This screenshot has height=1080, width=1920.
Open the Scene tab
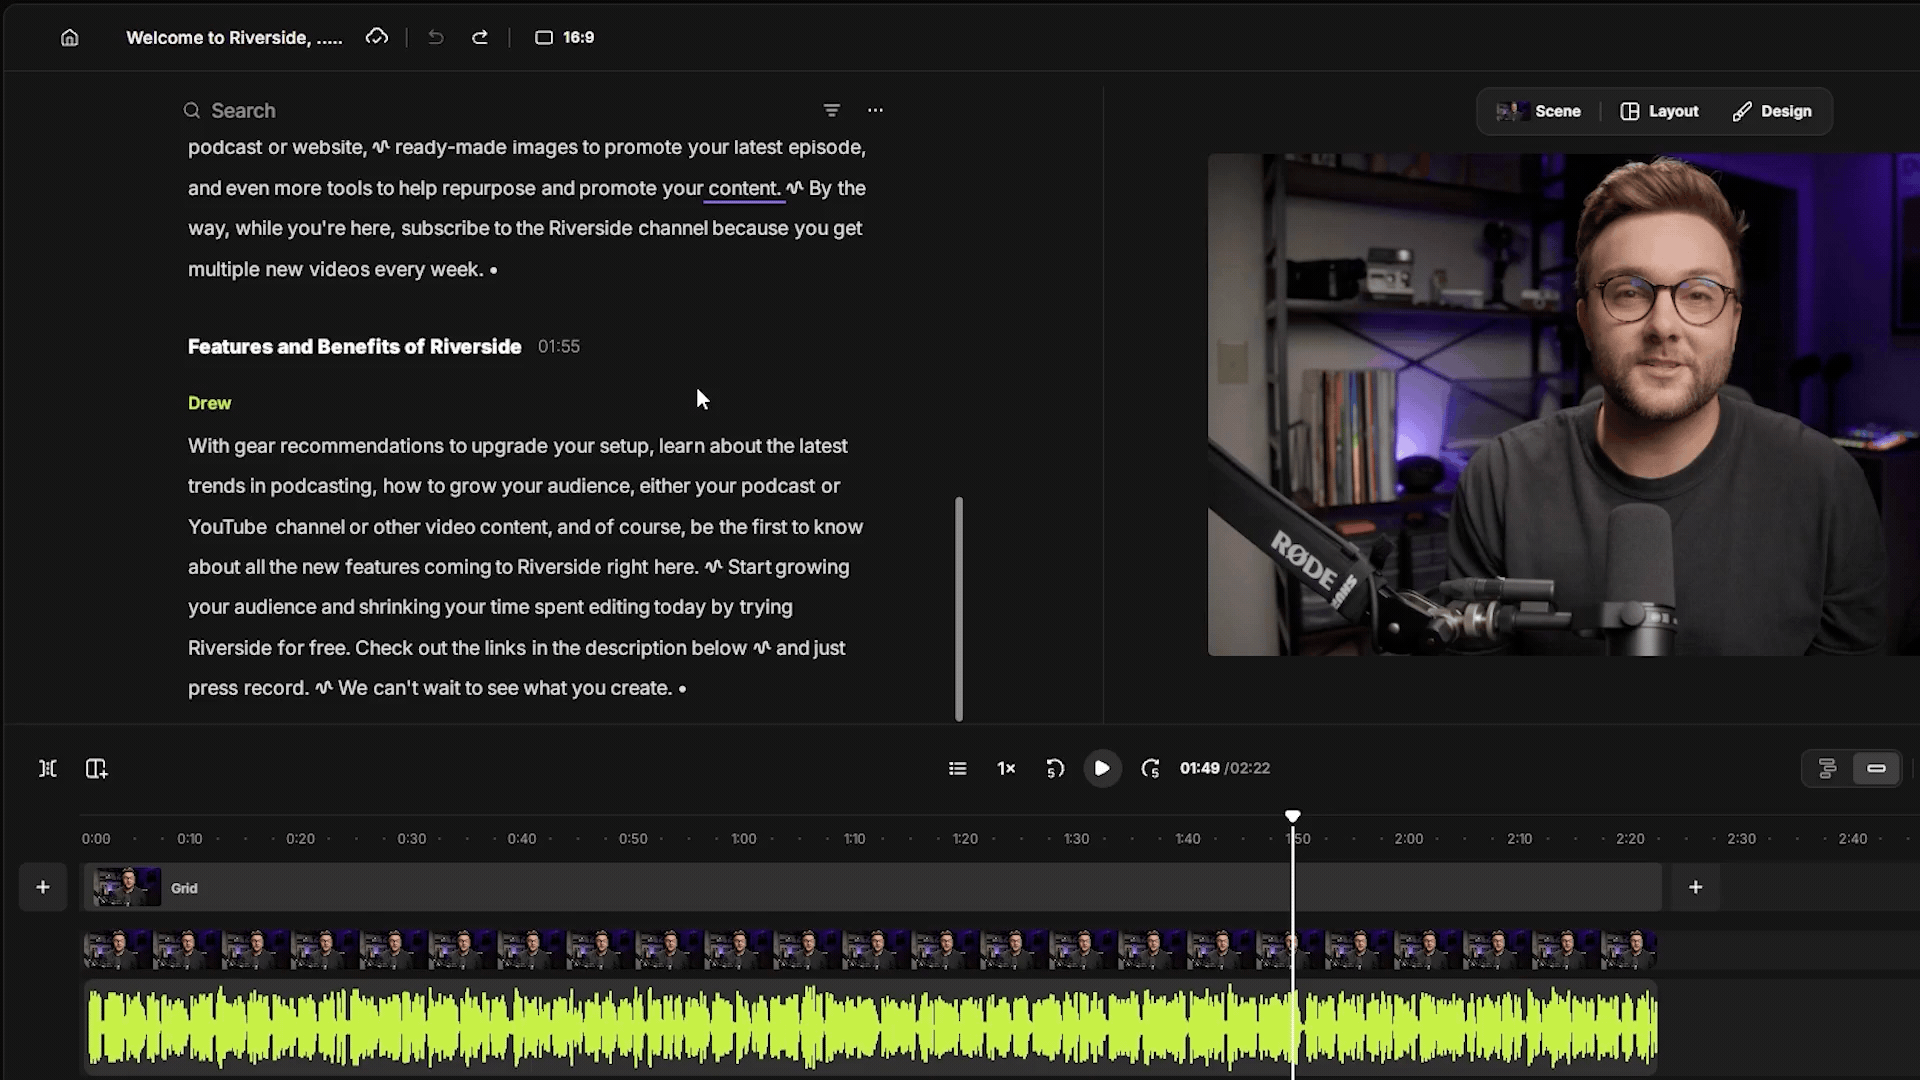(x=1539, y=111)
